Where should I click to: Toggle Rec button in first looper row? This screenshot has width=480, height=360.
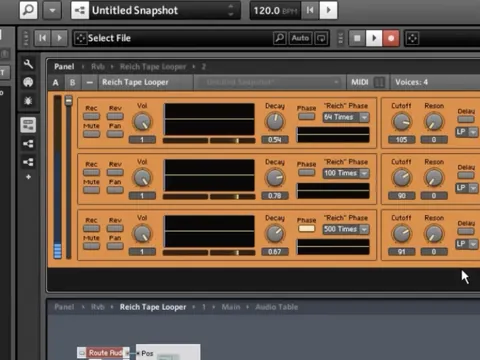(91, 116)
